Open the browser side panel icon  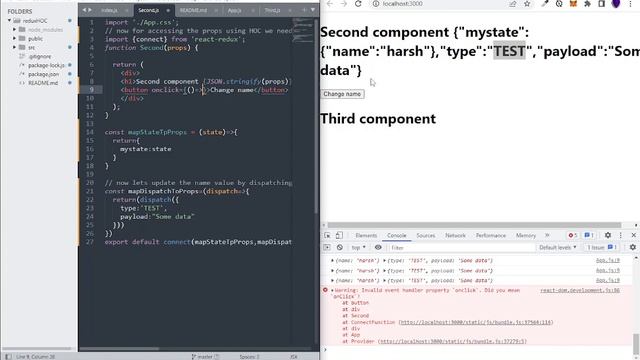click(601, 4)
